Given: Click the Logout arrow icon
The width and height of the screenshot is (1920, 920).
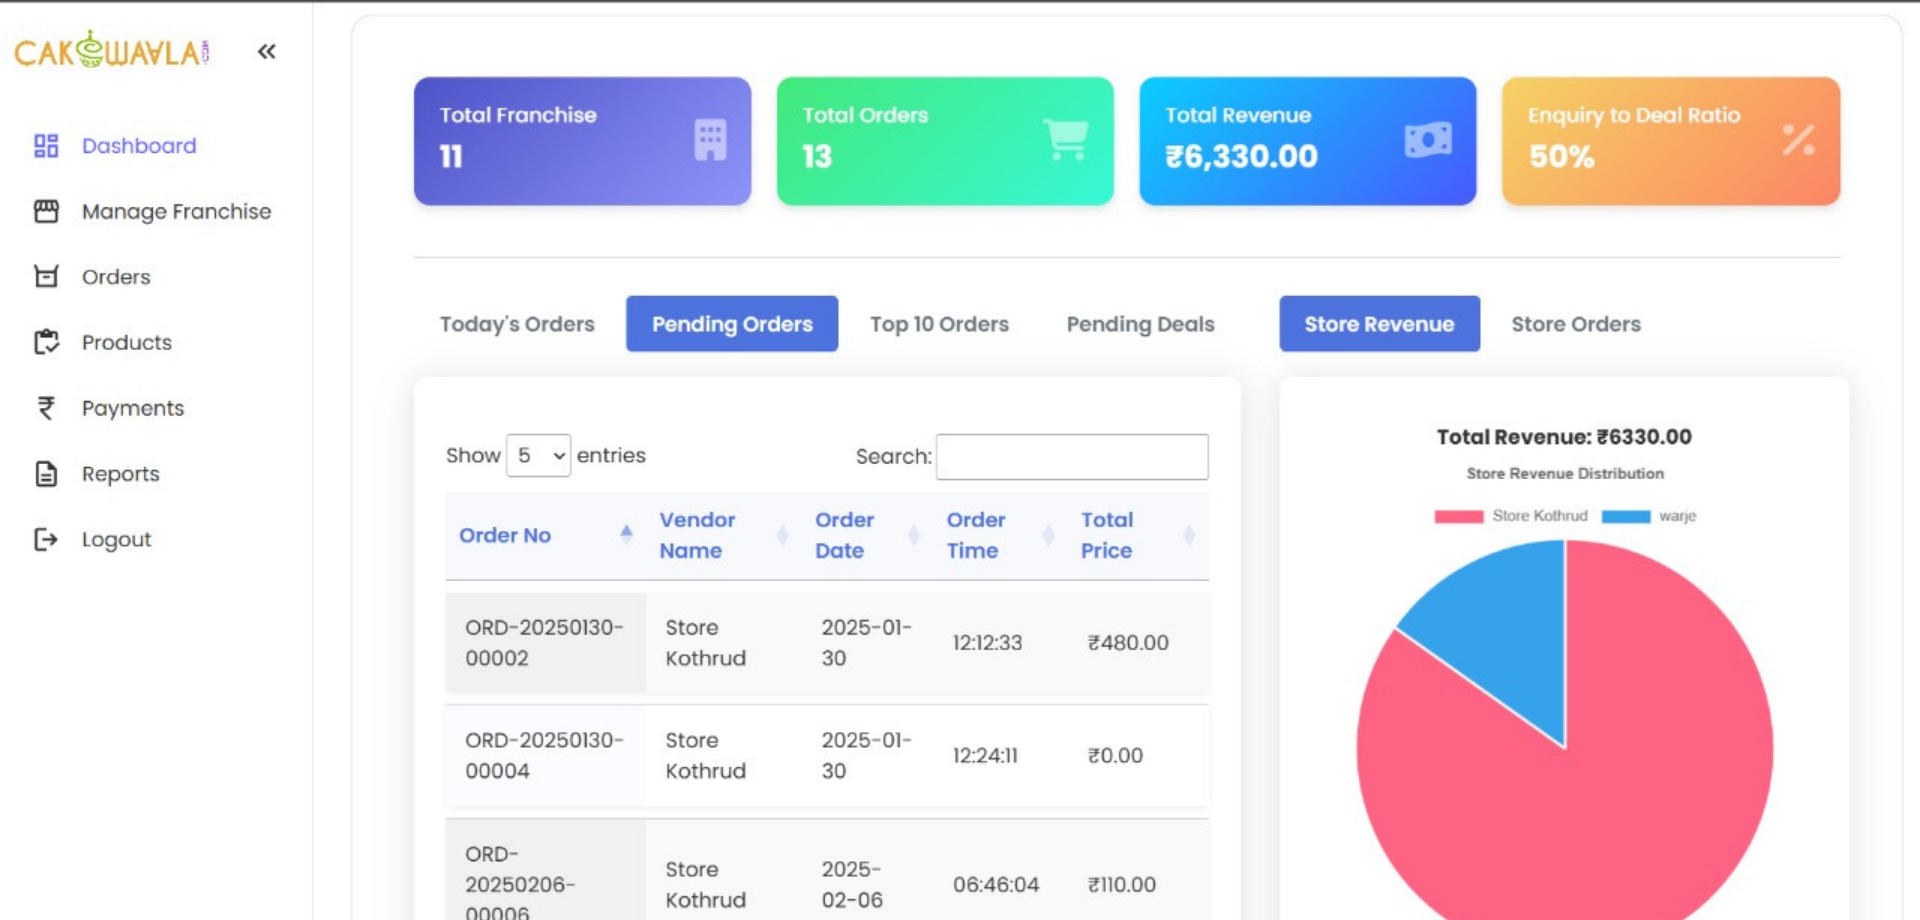Looking at the screenshot, I should coord(46,540).
